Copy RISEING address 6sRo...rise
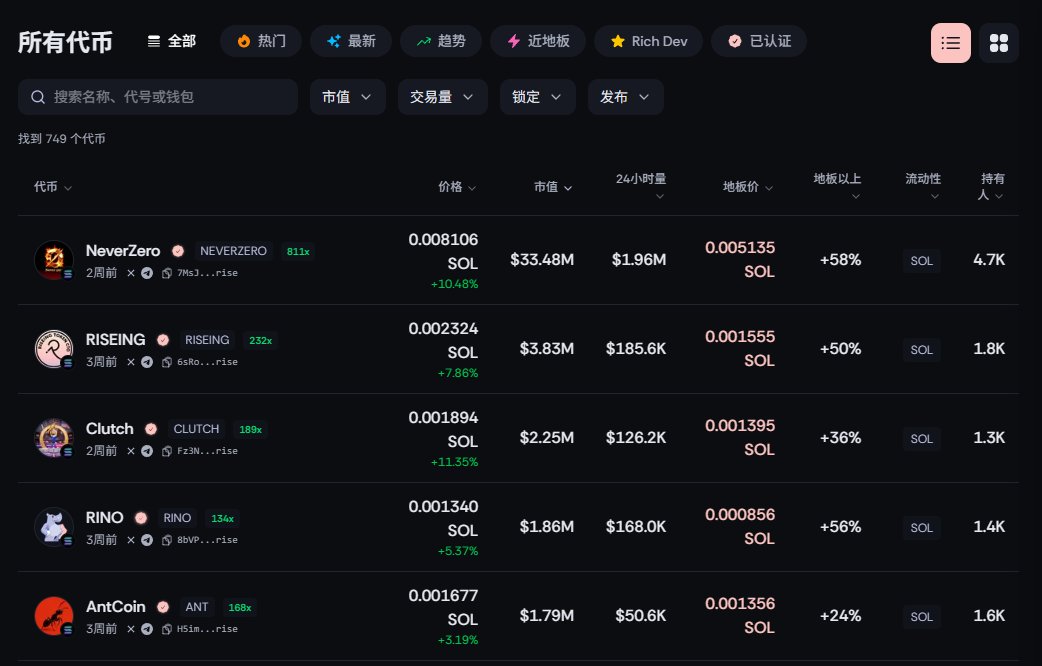The image size is (1042, 666). 200,362
